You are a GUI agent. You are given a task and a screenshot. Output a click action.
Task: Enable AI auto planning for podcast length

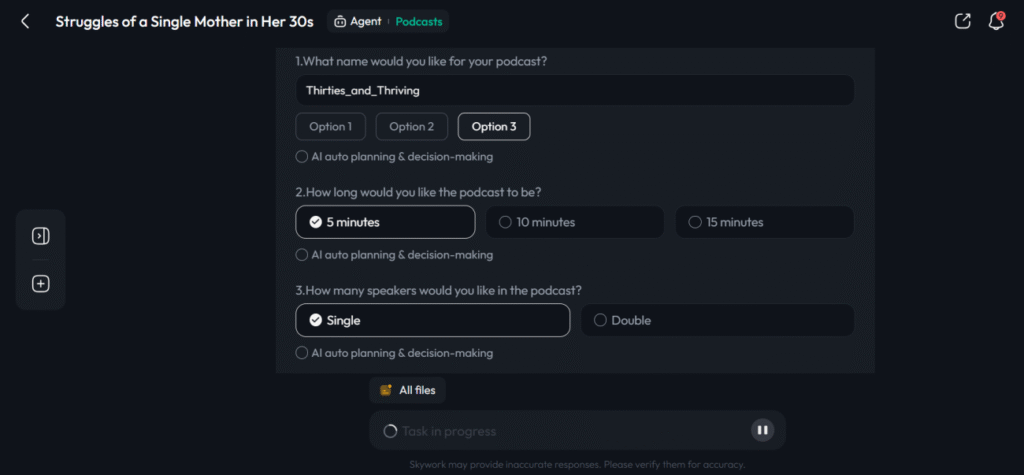coord(302,255)
